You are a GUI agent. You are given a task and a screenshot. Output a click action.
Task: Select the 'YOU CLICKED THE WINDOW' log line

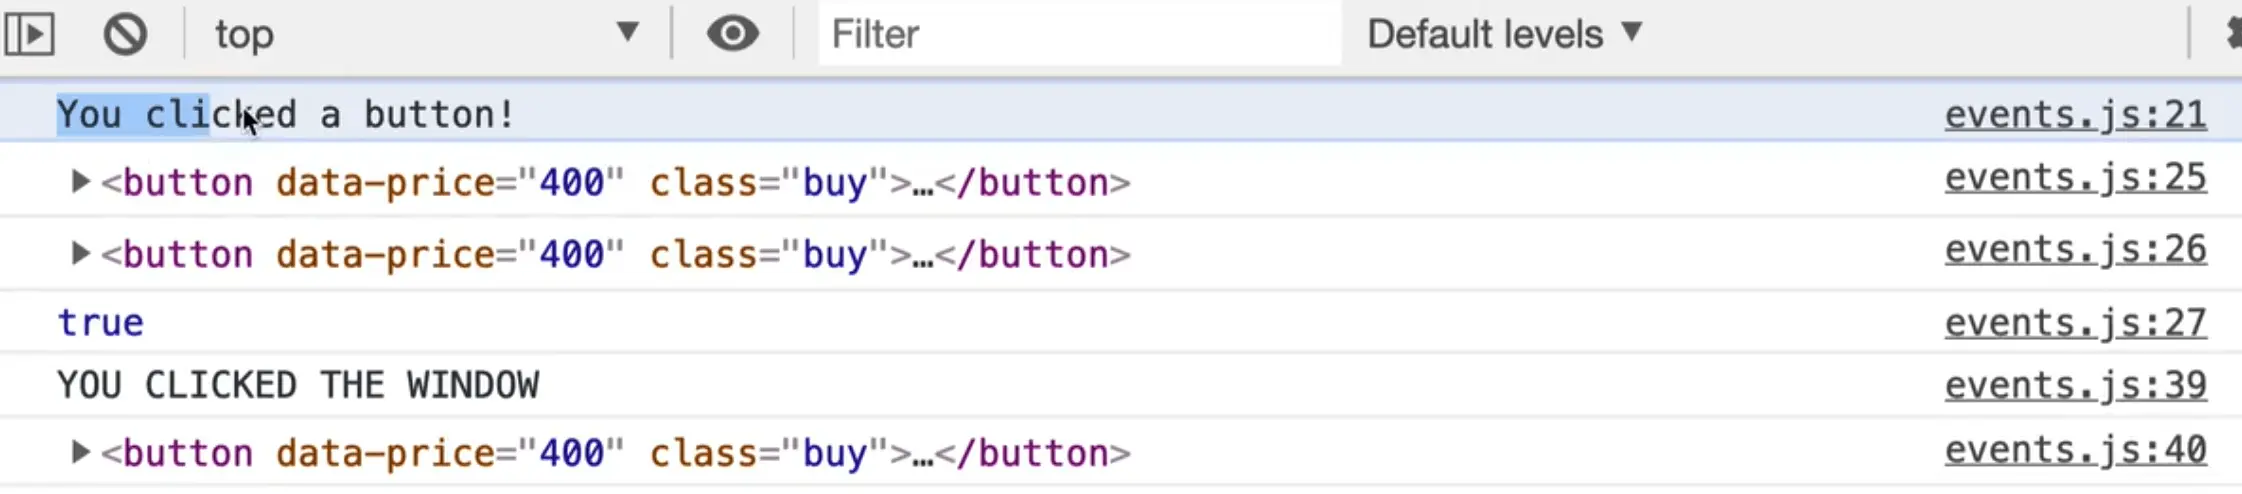coord(298,386)
